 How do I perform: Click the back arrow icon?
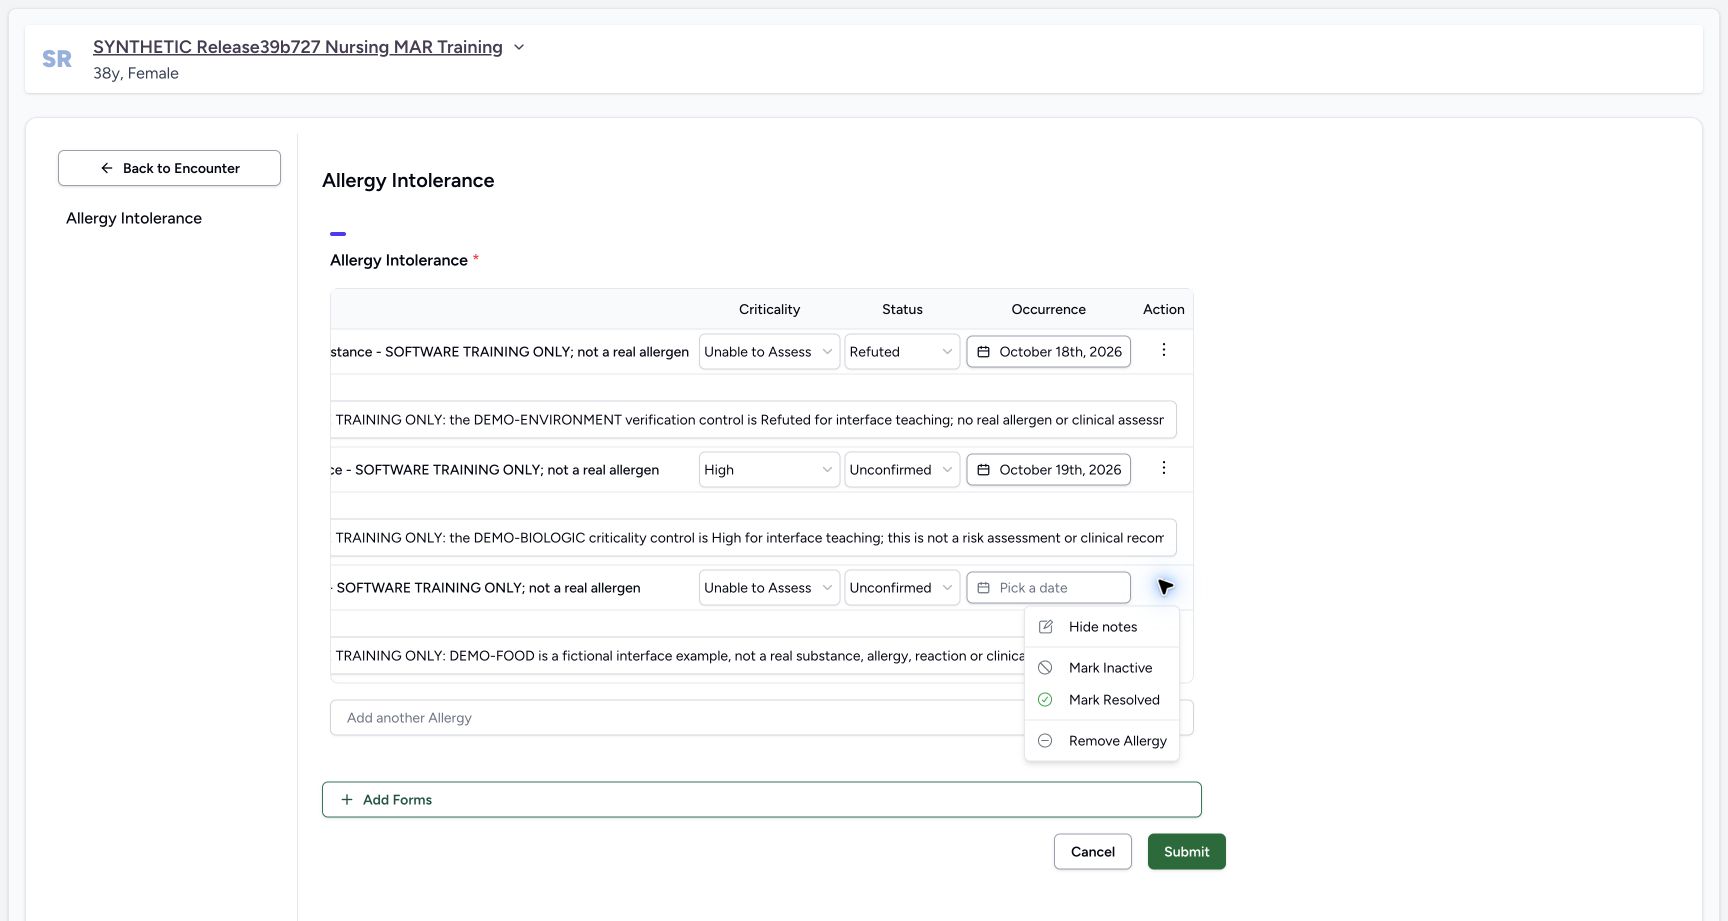(x=107, y=168)
